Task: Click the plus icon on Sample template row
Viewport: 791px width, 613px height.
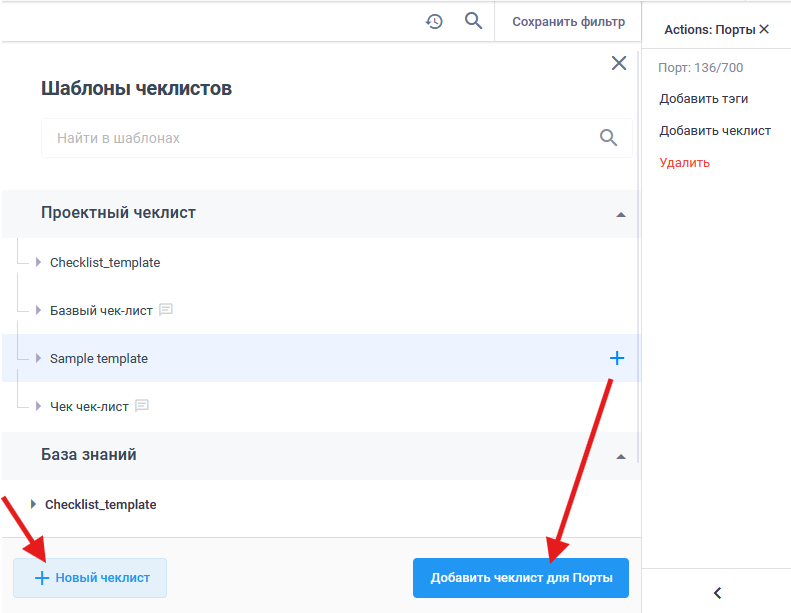Action: pyautogui.click(x=617, y=358)
